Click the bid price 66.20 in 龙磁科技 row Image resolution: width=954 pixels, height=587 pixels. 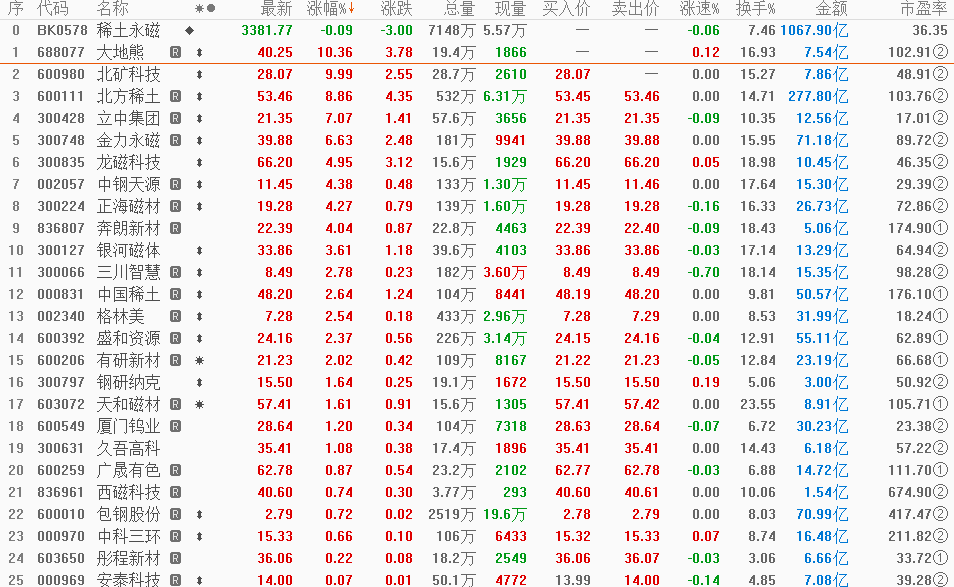coord(573,162)
